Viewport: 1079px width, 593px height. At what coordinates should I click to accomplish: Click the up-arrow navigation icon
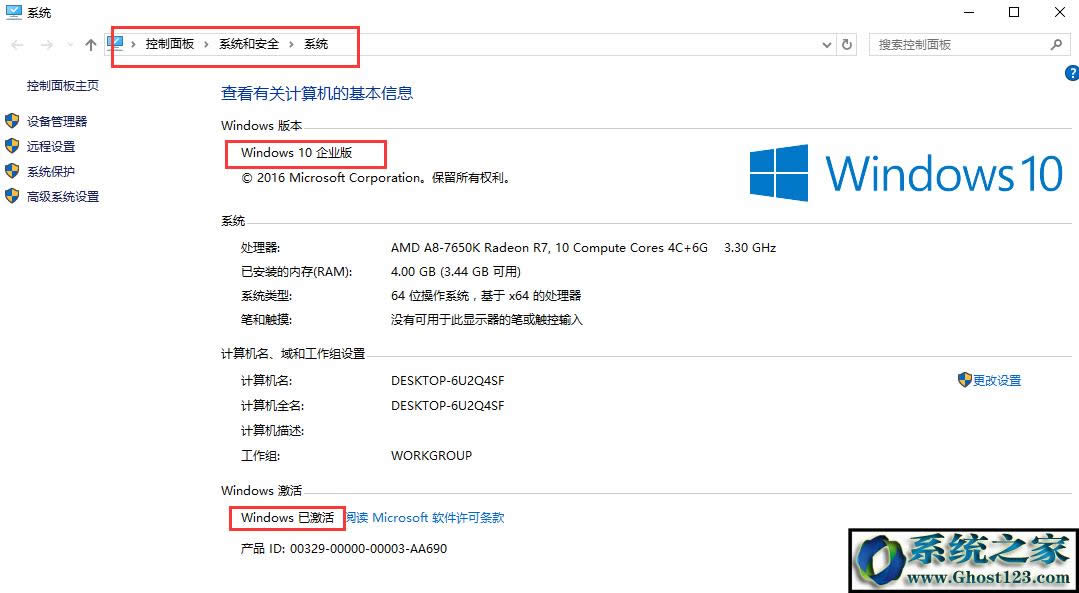coord(89,44)
